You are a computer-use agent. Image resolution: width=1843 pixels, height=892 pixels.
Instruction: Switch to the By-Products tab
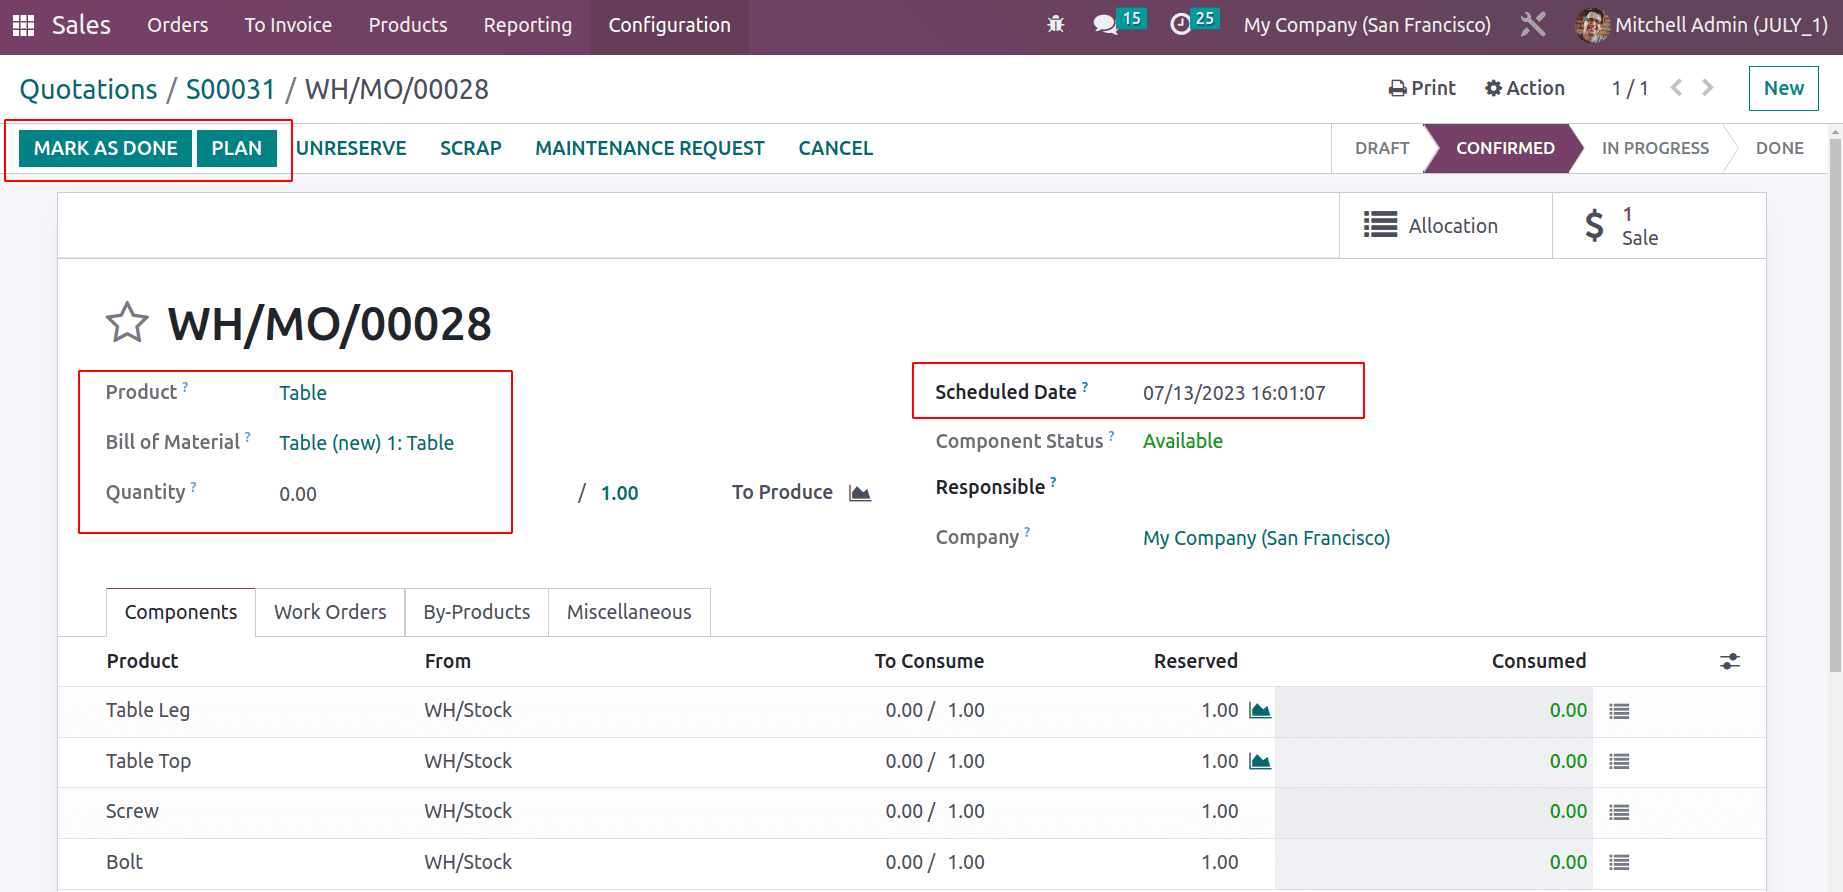click(x=477, y=612)
